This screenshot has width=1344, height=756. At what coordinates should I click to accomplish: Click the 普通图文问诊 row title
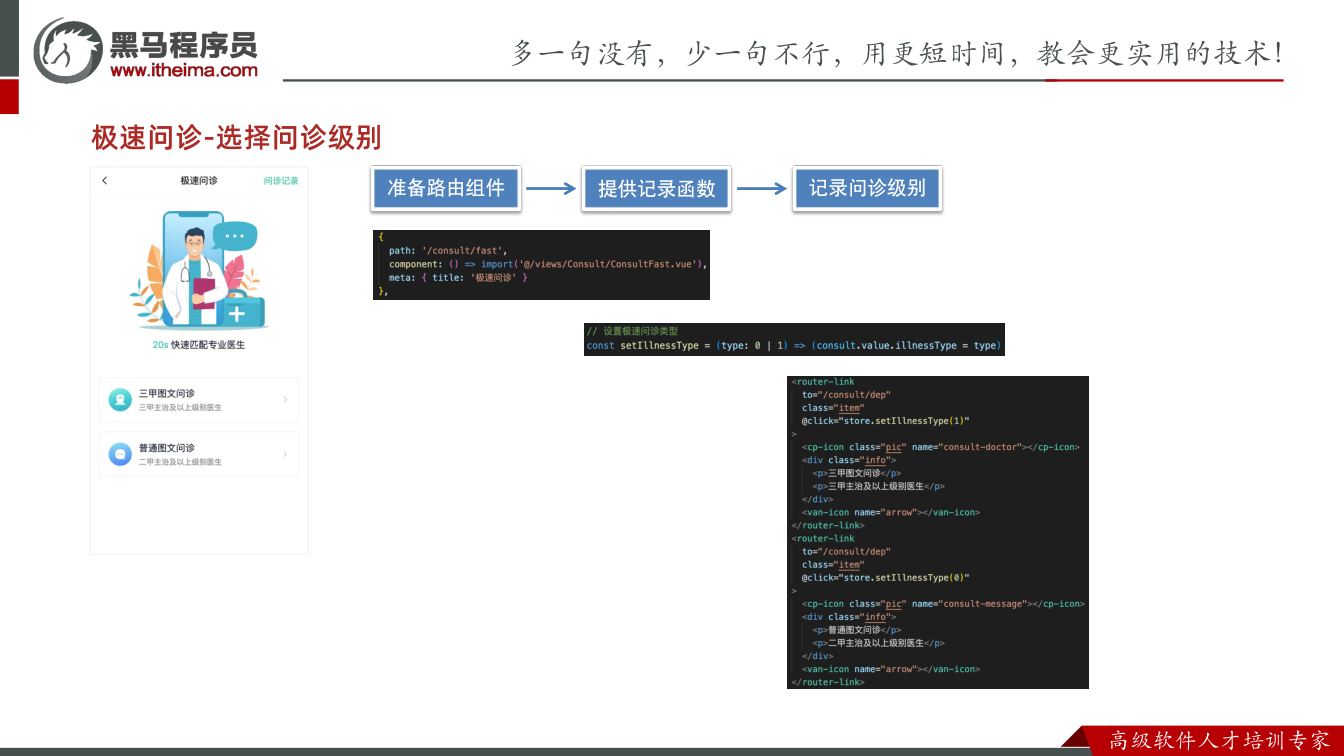tap(167, 448)
